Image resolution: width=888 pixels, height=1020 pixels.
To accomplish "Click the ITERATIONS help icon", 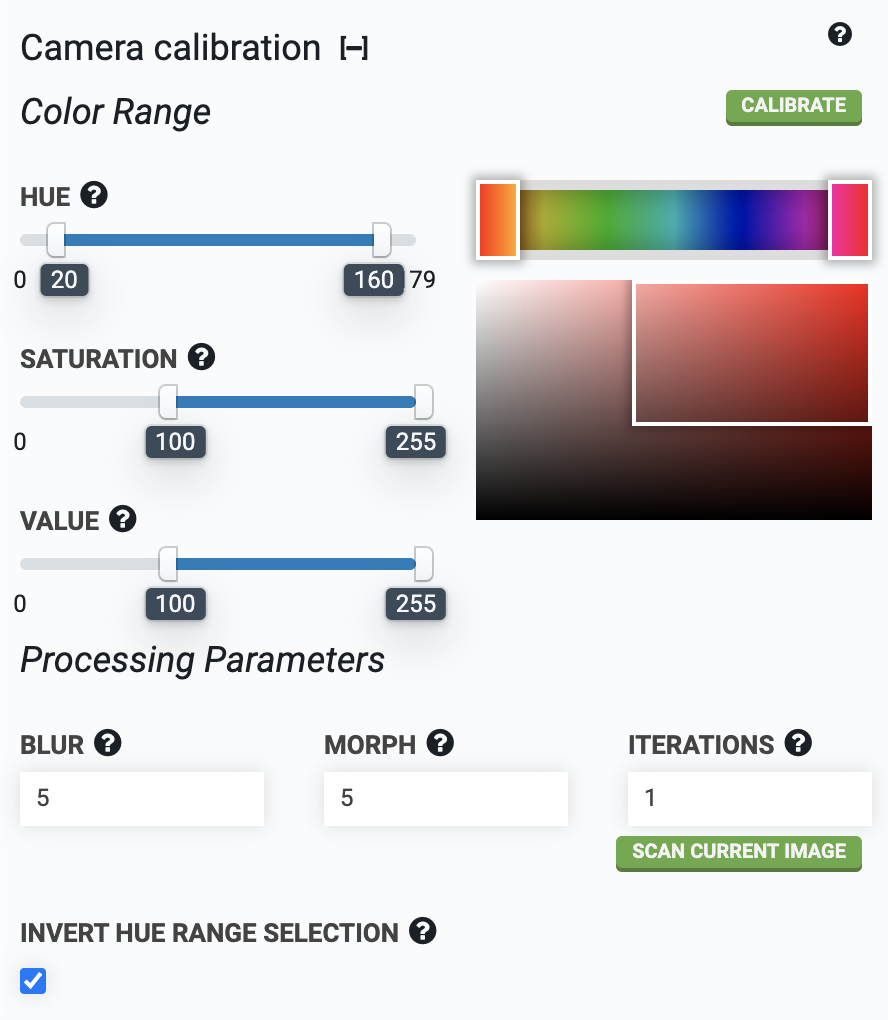I will tap(797, 744).
